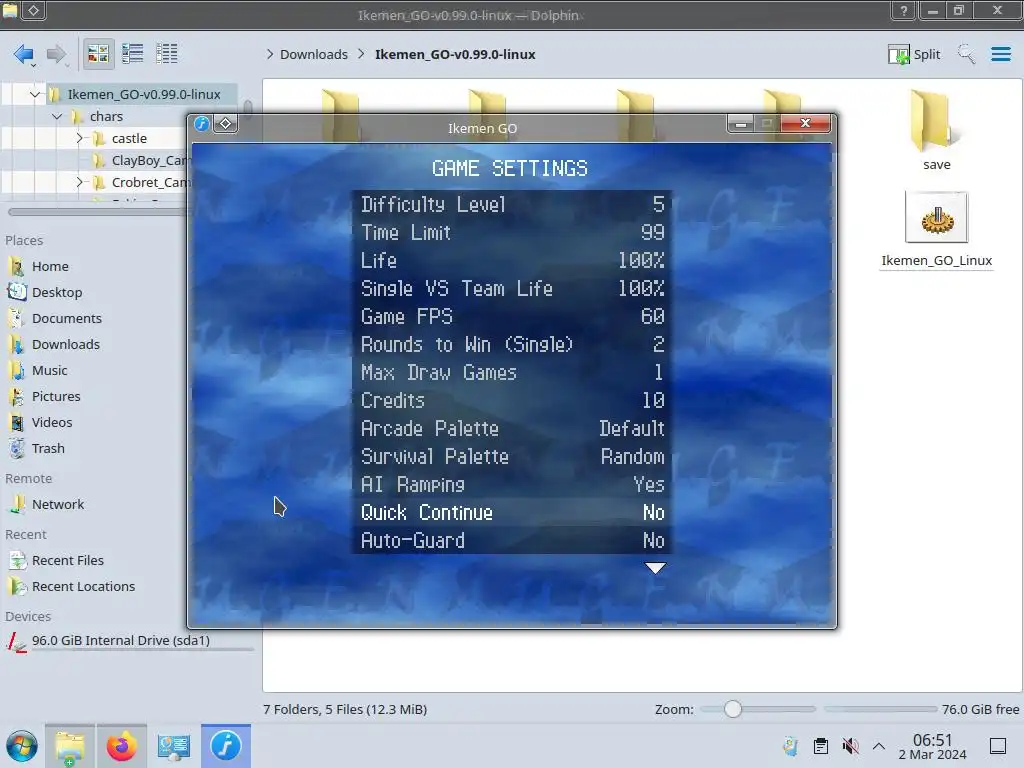The image size is (1024, 768).
Task: Click the Dolphin back navigation arrow
Action: [24, 54]
